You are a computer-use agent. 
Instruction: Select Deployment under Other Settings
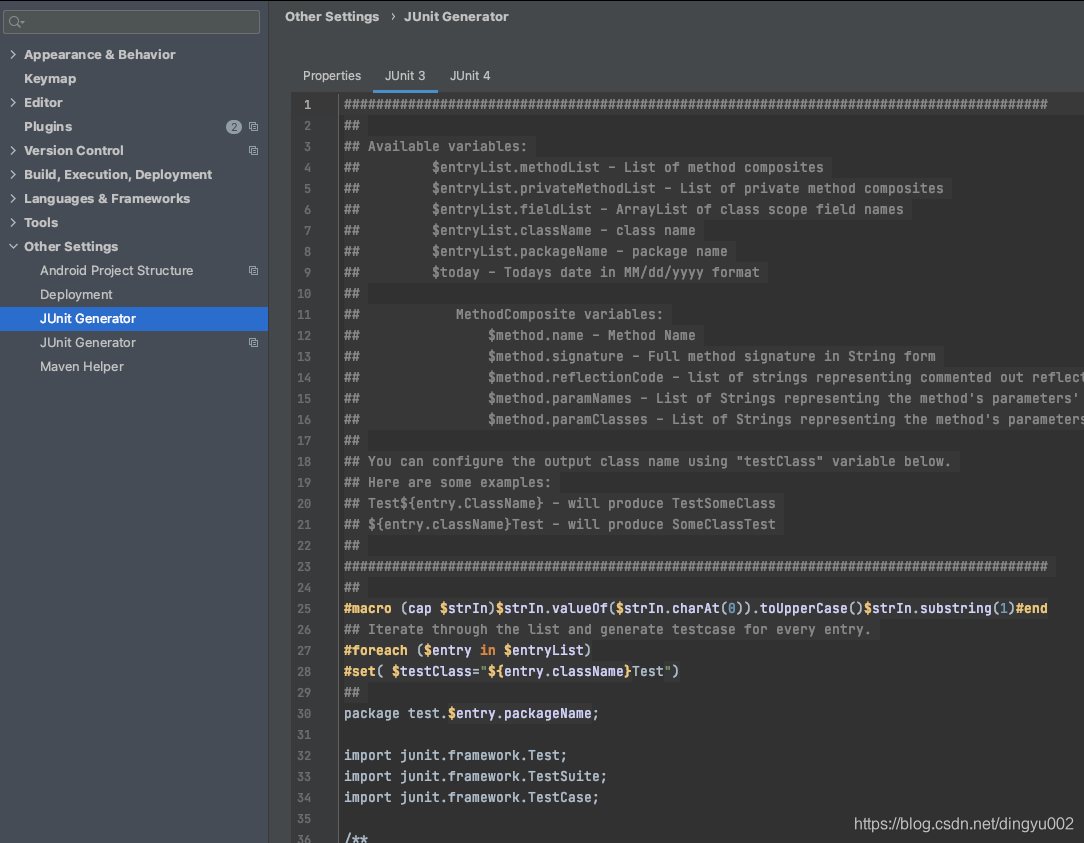[x=76, y=295]
